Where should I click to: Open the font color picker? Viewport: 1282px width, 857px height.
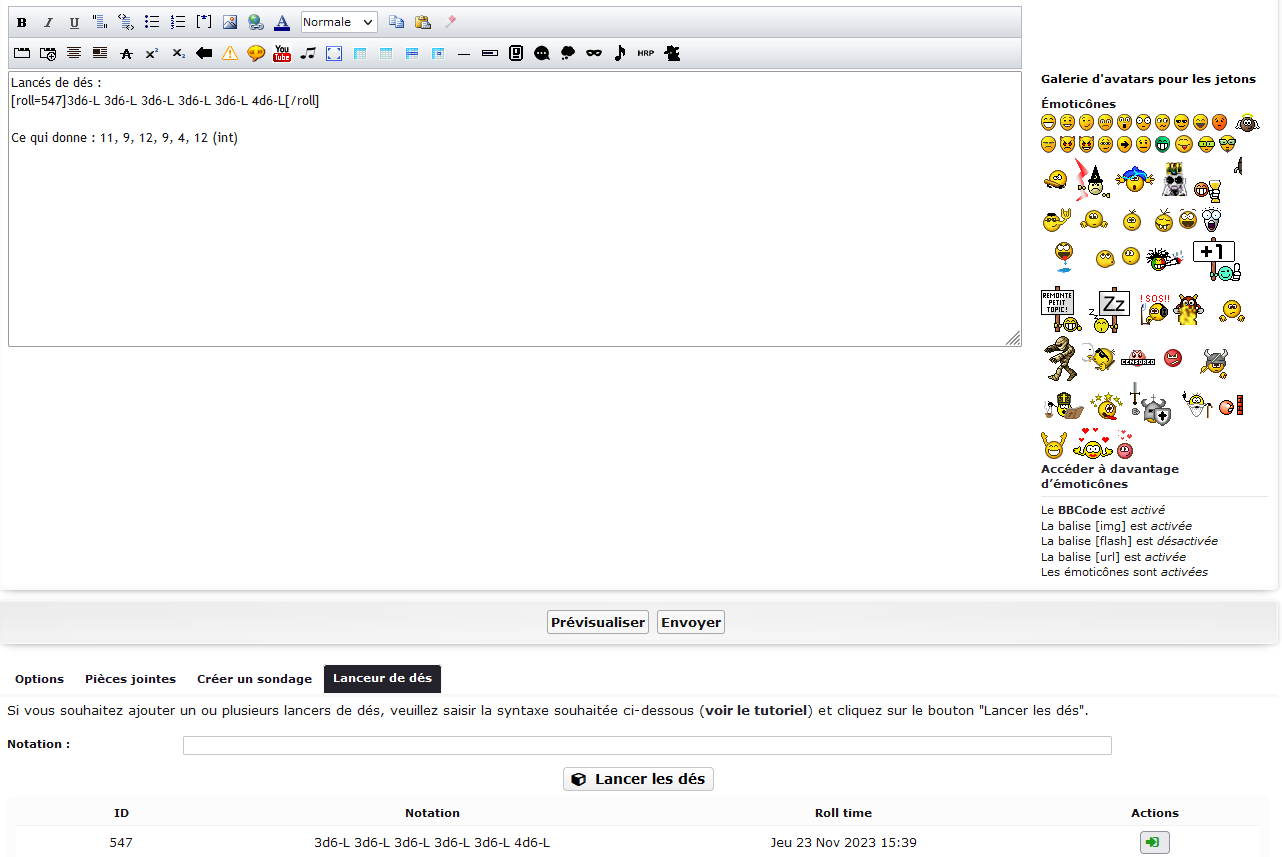point(282,22)
